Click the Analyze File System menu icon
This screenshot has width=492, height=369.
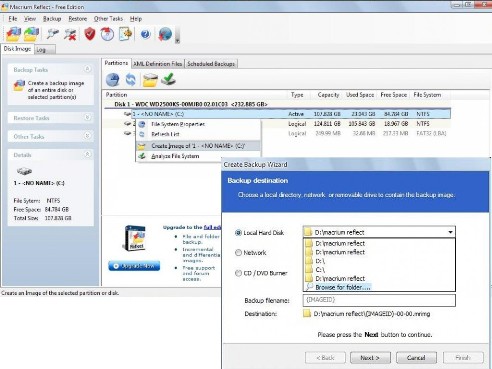142,156
